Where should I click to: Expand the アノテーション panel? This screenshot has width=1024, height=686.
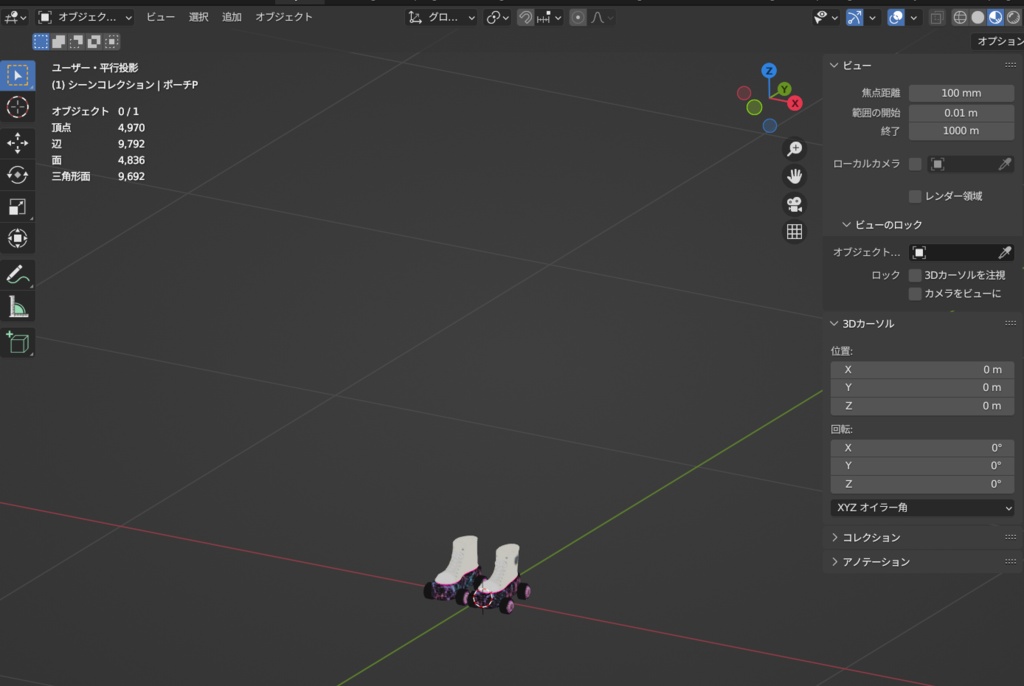(834, 562)
